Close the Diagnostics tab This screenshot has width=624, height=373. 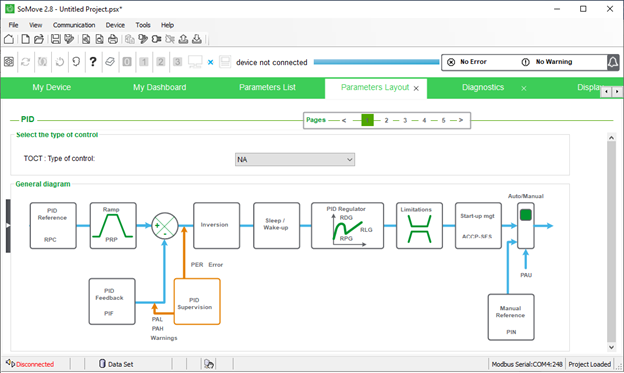click(x=524, y=88)
